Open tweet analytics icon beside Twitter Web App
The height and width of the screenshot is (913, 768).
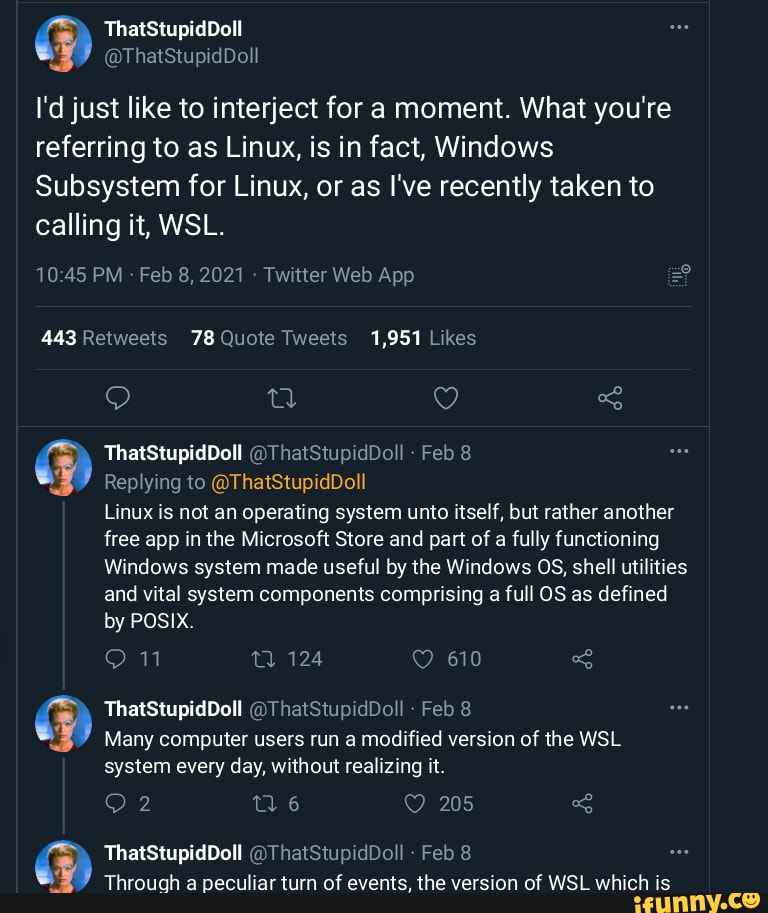pos(678,277)
